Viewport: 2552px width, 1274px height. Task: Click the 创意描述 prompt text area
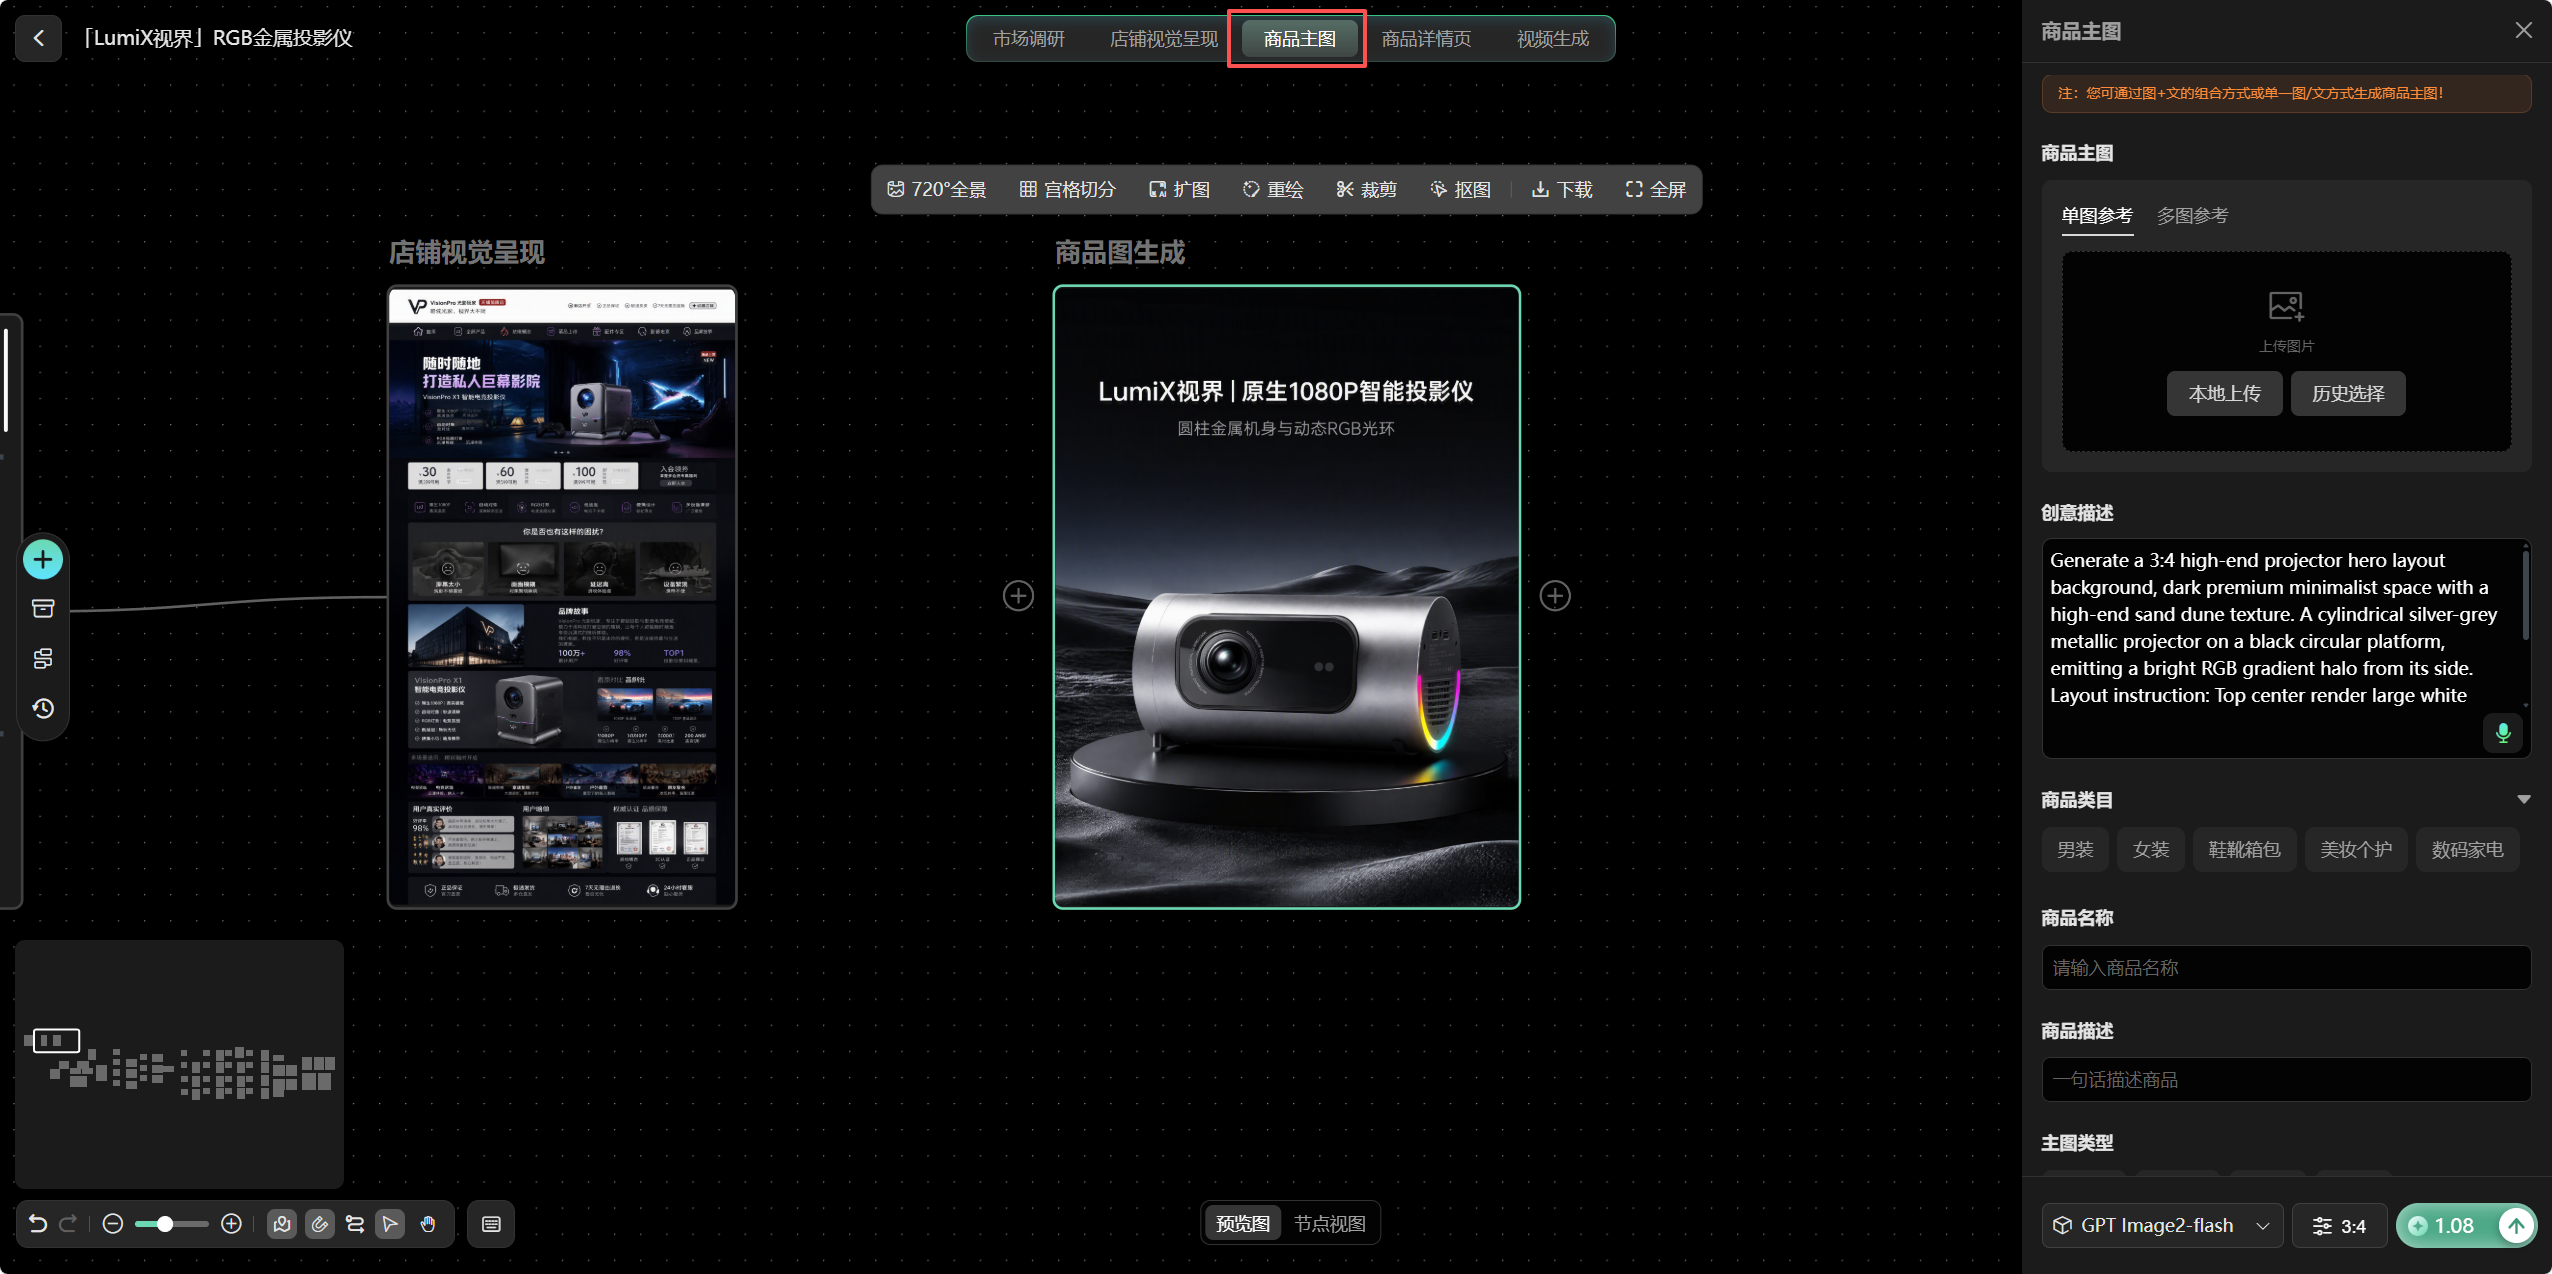tap(2286, 648)
